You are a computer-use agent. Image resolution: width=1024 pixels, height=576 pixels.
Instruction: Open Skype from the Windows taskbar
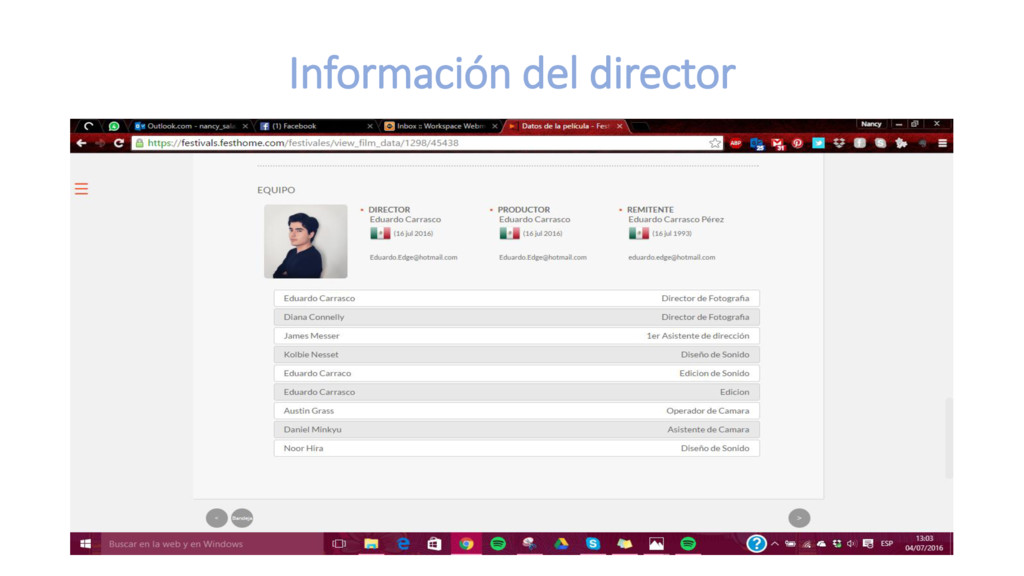[x=593, y=544]
